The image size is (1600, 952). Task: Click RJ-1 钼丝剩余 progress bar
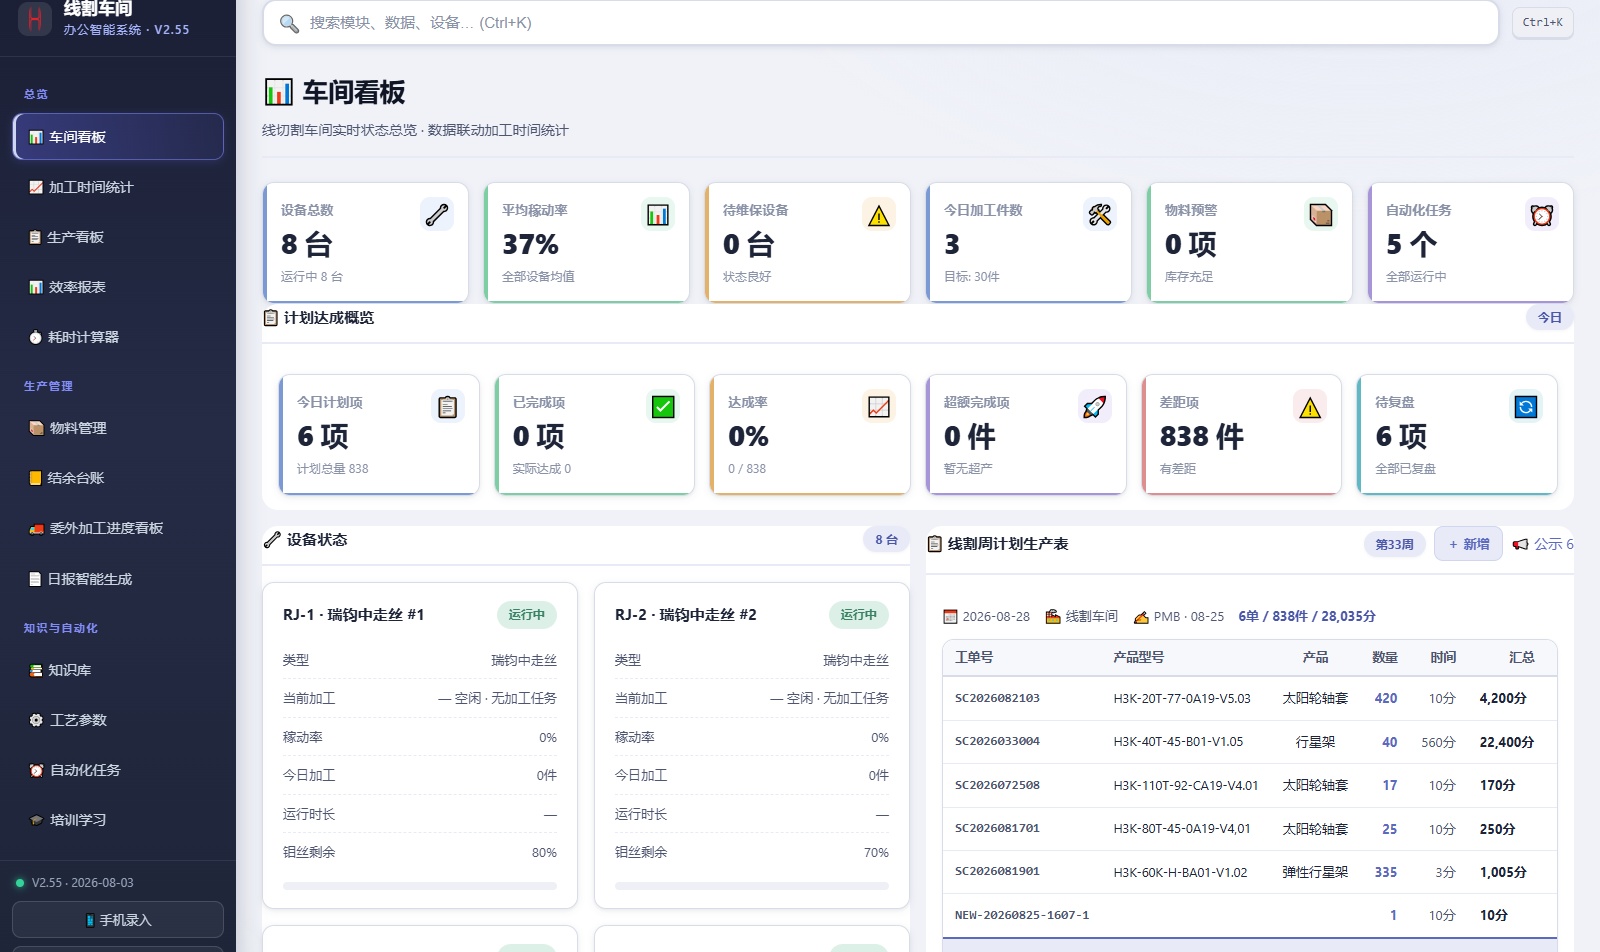pyautogui.click(x=420, y=886)
